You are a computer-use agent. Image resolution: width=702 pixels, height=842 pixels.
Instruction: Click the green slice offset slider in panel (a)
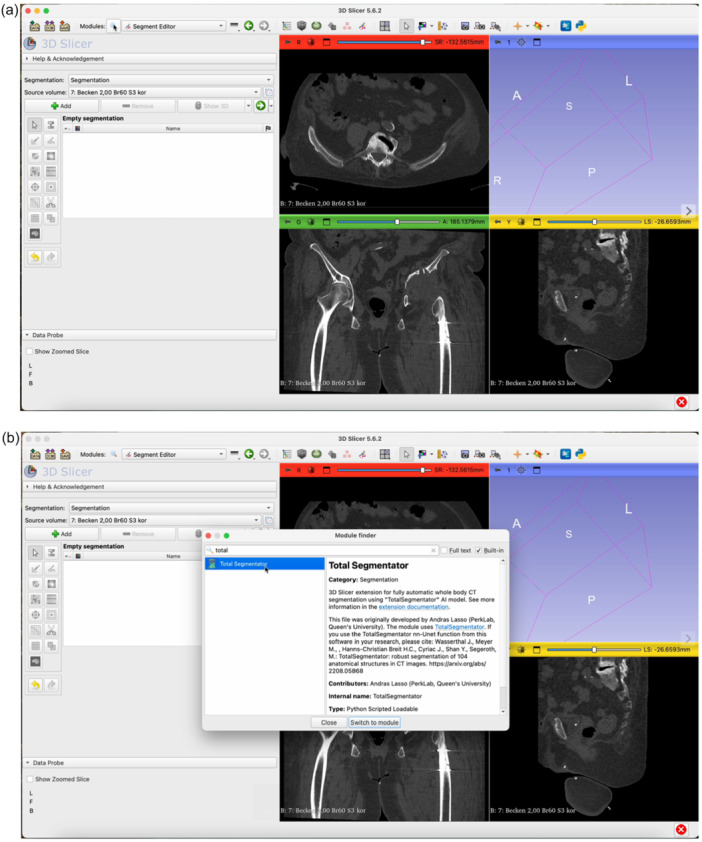pyautogui.click(x=388, y=222)
